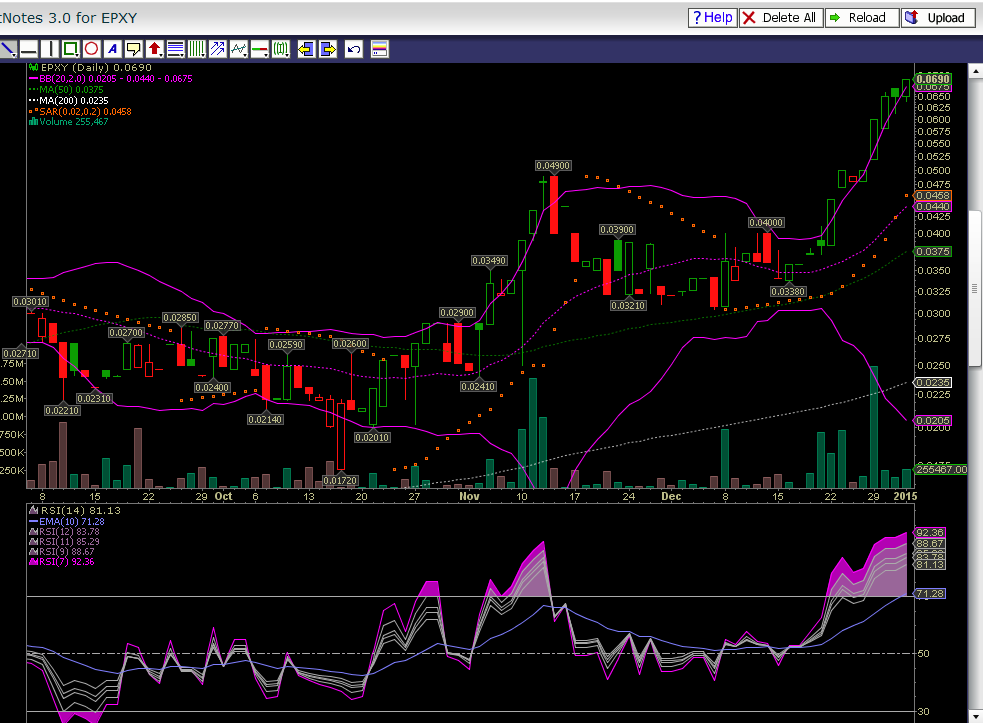983x723 pixels.
Task: Bring annotation forward with right arrow icon
Action: (328, 49)
